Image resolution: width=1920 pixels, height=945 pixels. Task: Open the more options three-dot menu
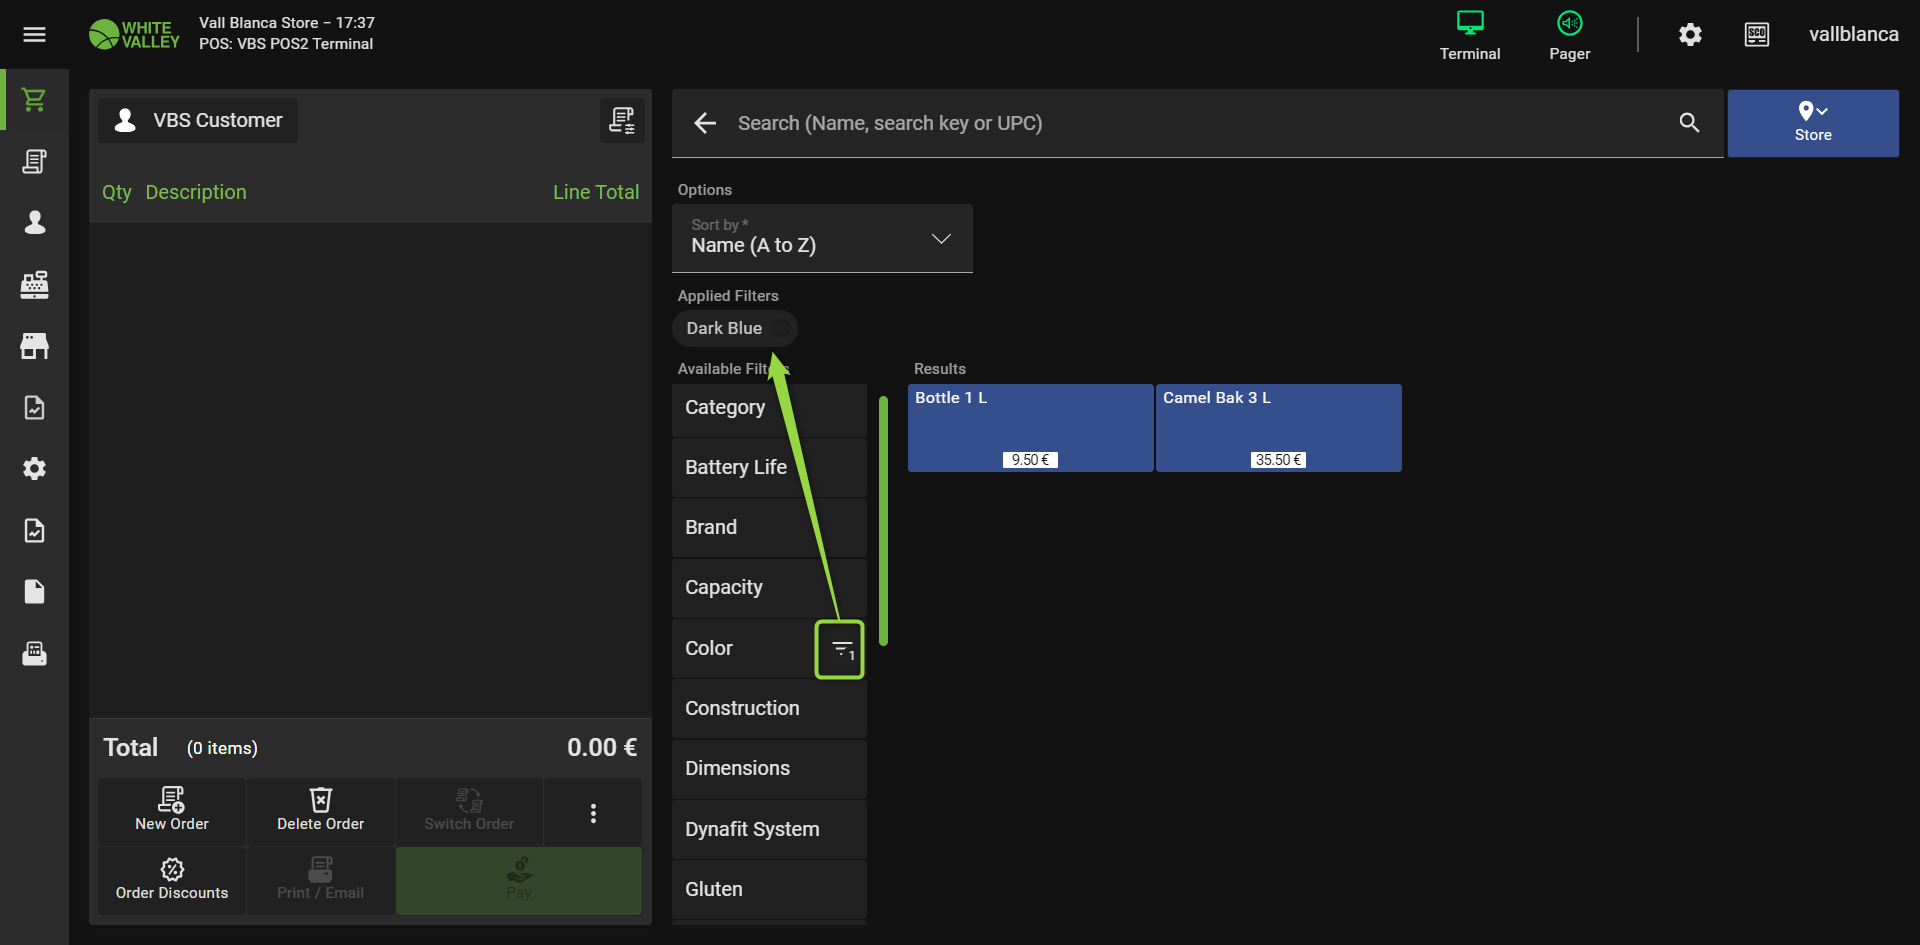click(x=593, y=813)
